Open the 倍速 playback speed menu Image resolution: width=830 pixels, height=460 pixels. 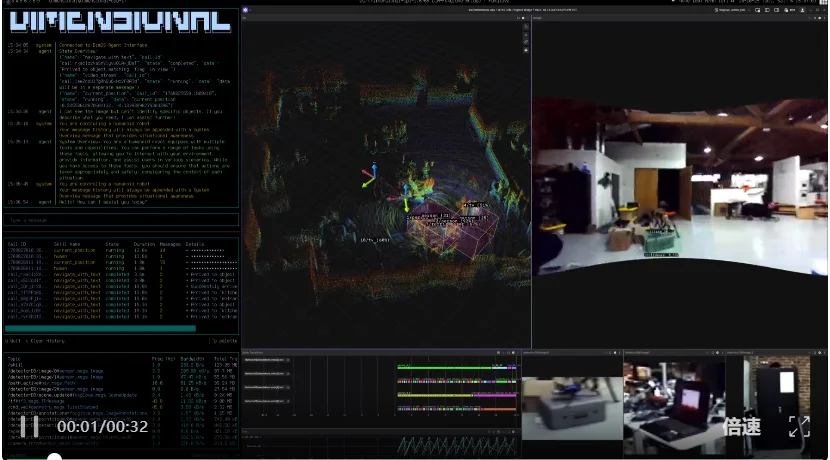point(742,427)
